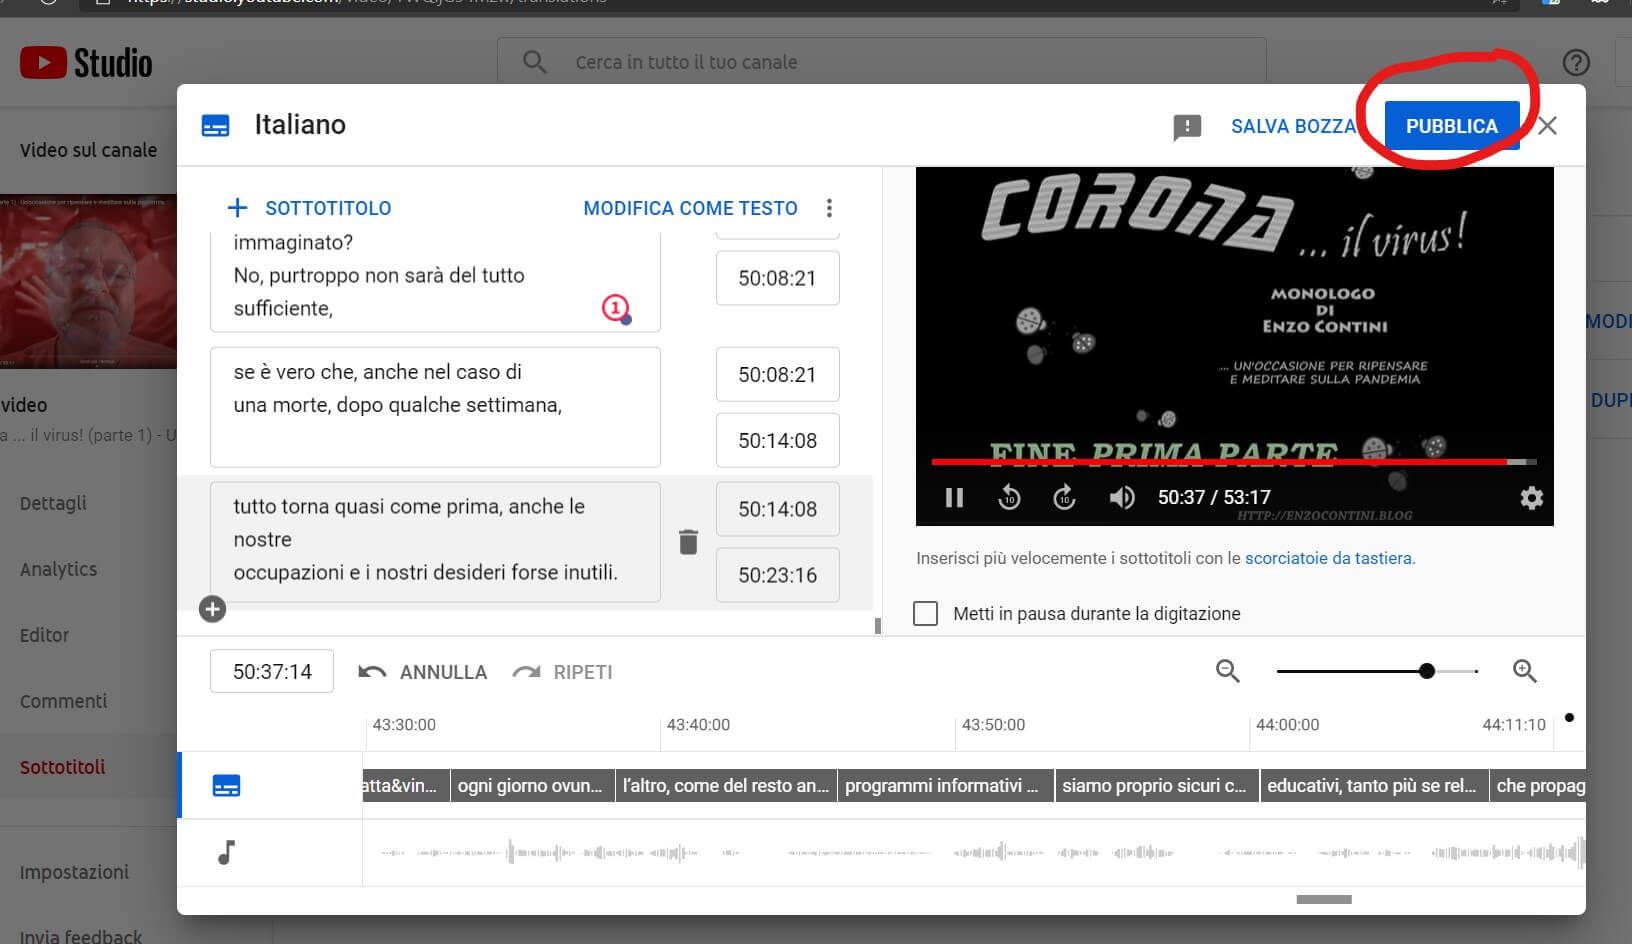This screenshot has width=1632, height=944.
Task: Open the send feedback icon next to Salva Bozza
Action: [x=1186, y=127]
